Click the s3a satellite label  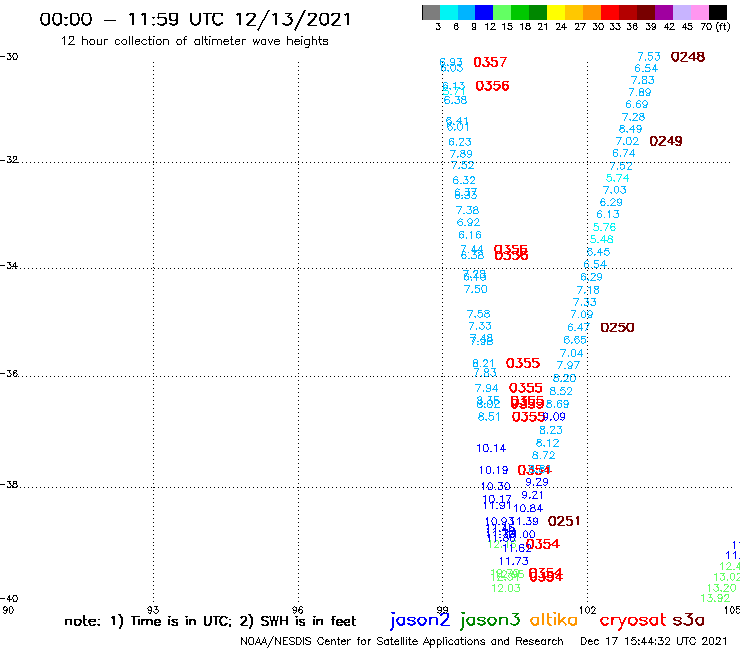[x=688, y=620]
